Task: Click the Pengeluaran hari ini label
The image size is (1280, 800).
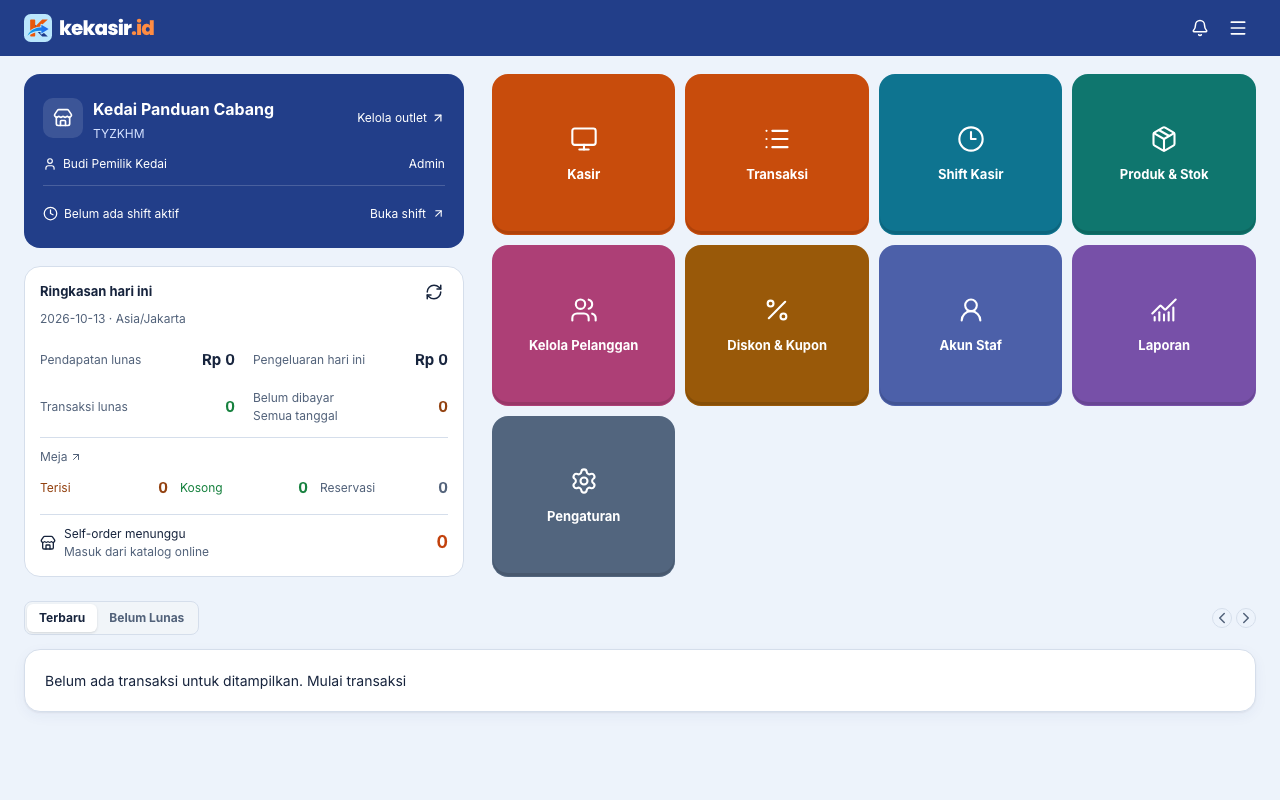Action: coord(309,360)
